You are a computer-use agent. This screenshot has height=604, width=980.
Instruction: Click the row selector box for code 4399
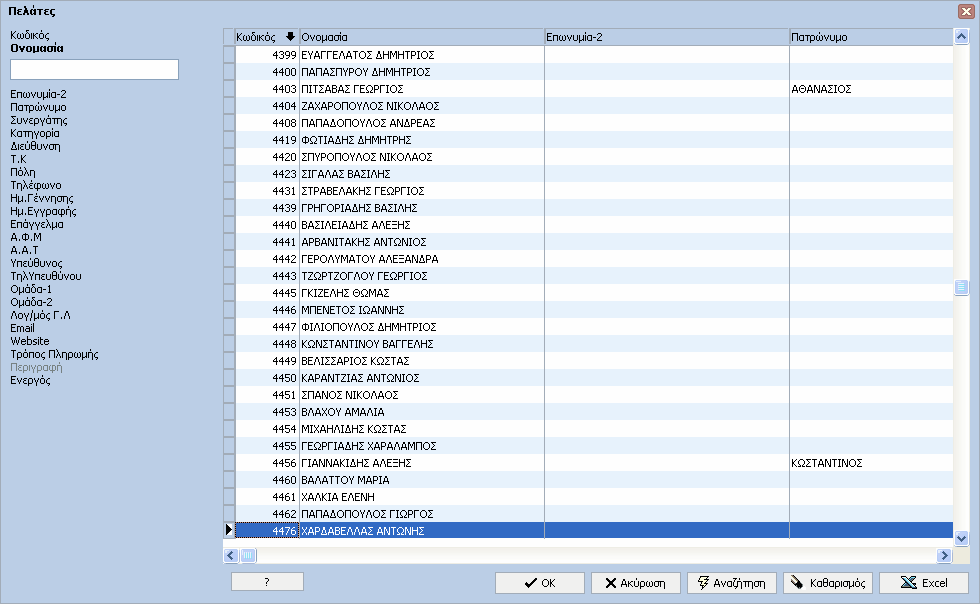click(x=229, y=55)
